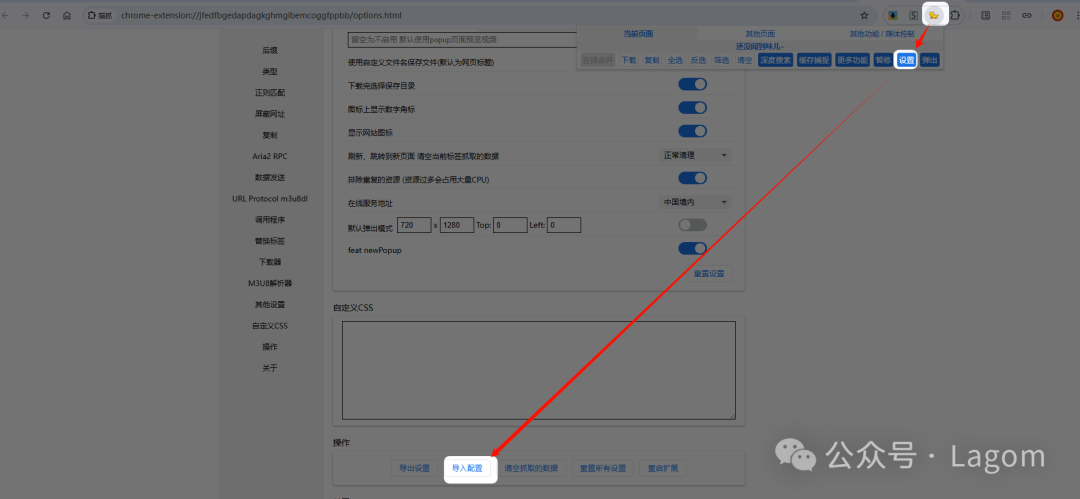Click the browser back arrow

coord(6,15)
